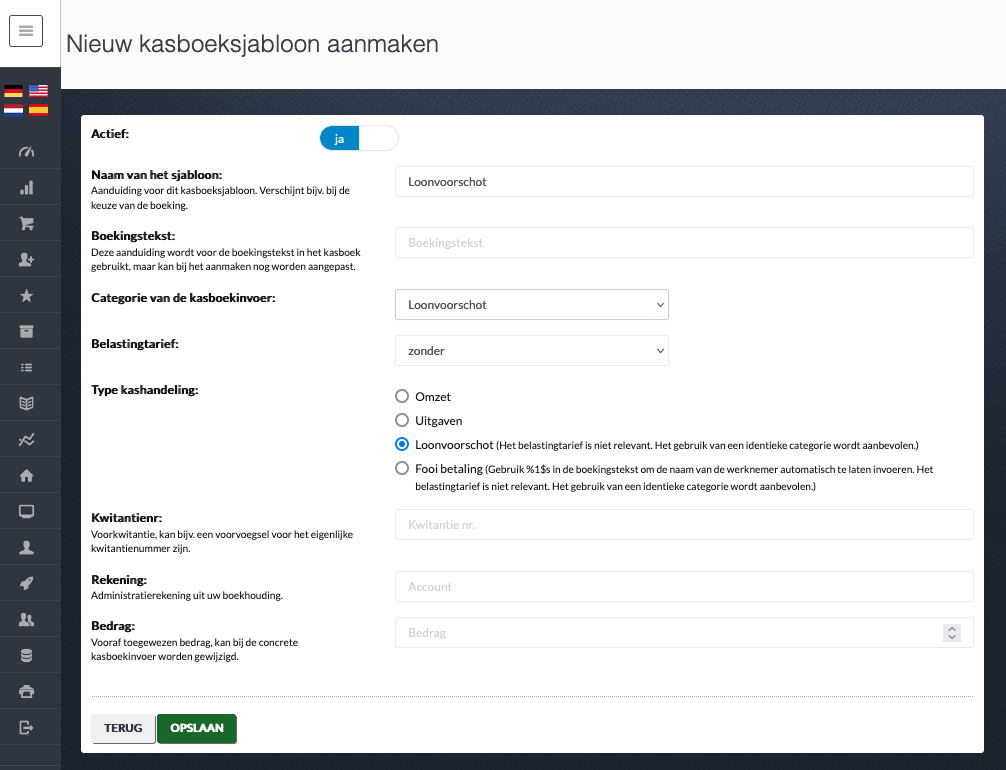Select the Uitgaven radio button
The width and height of the screenshot is (1006, 770).
(402, 420)
